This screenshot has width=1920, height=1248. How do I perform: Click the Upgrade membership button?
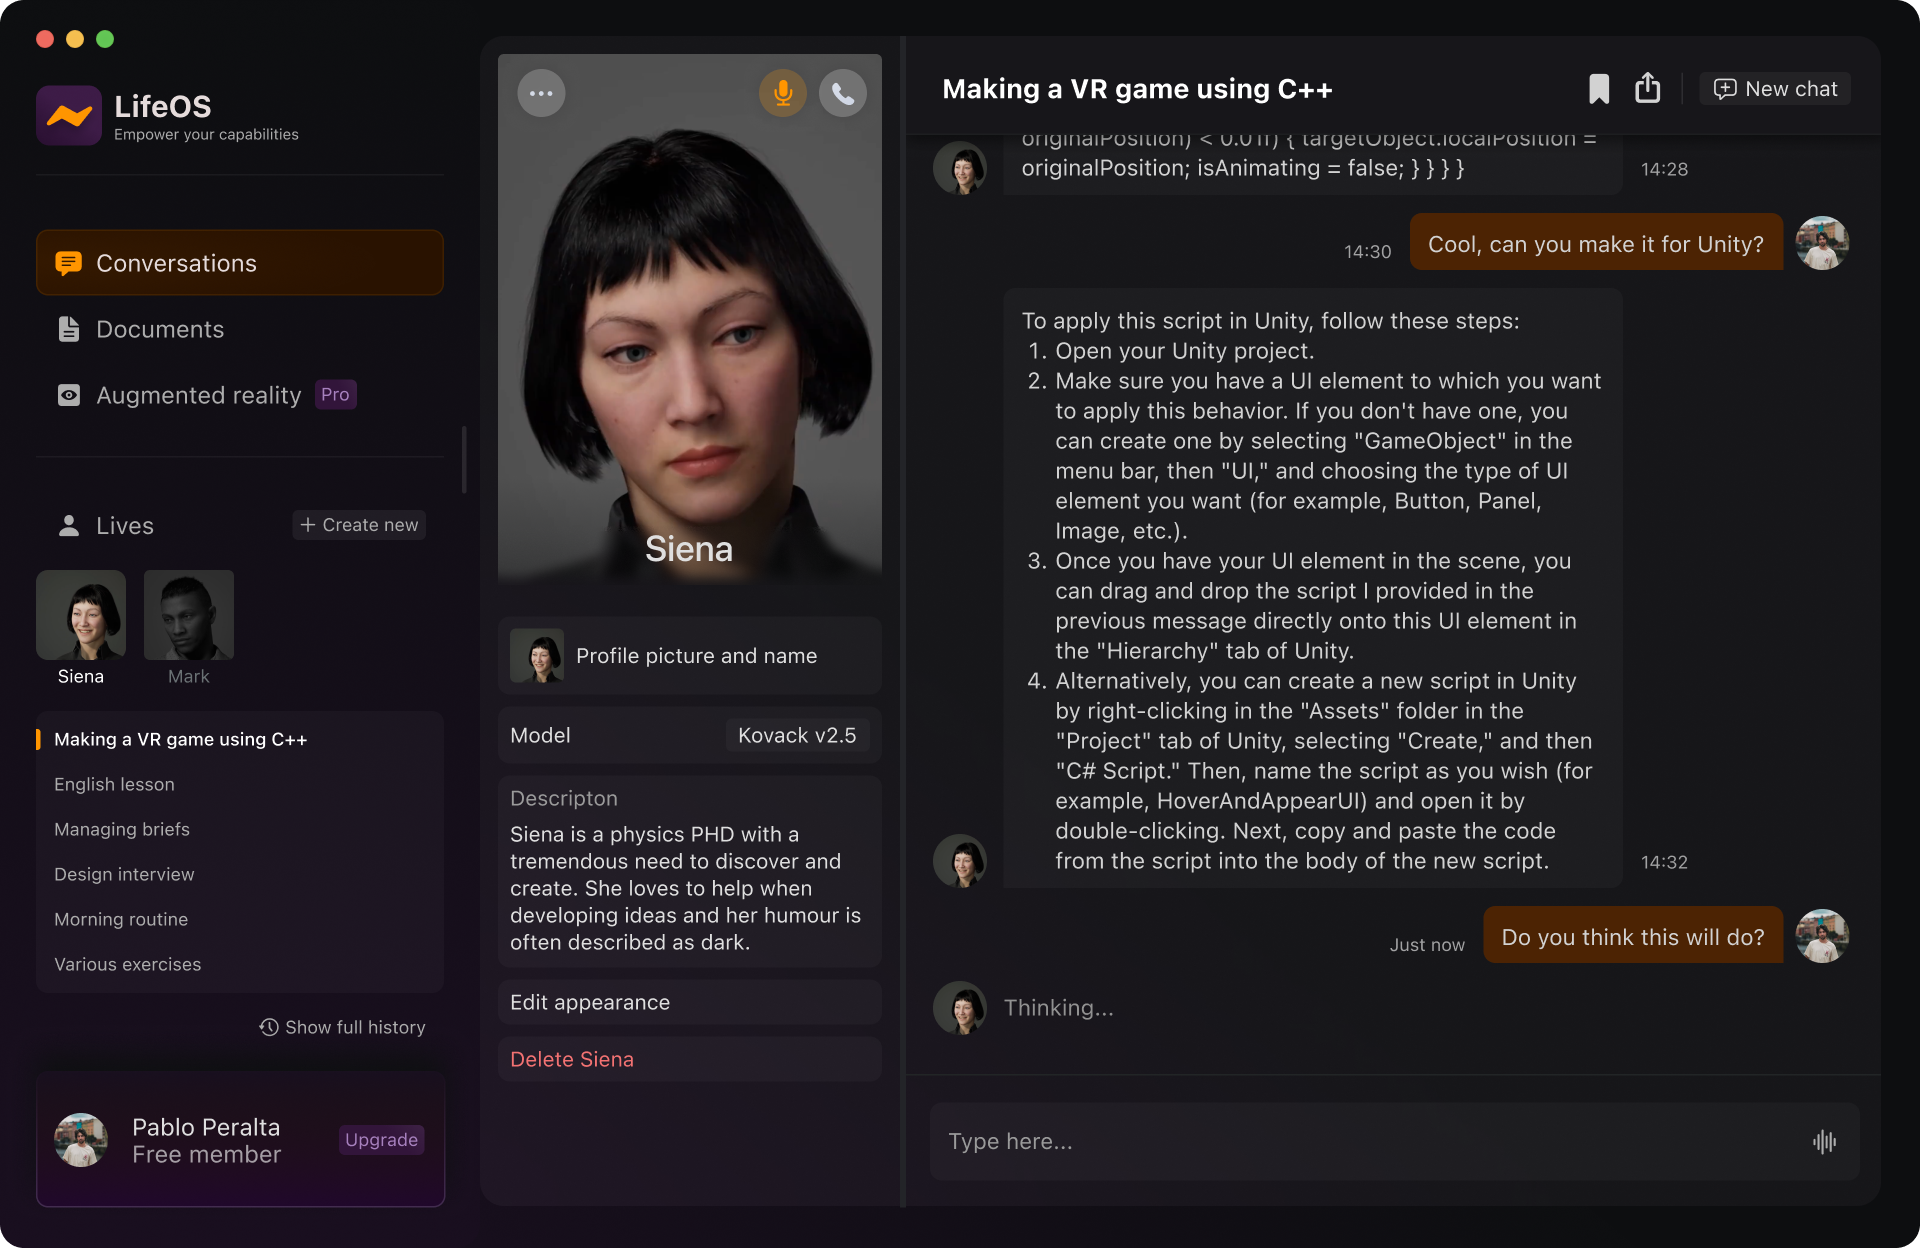[381, 1140]
